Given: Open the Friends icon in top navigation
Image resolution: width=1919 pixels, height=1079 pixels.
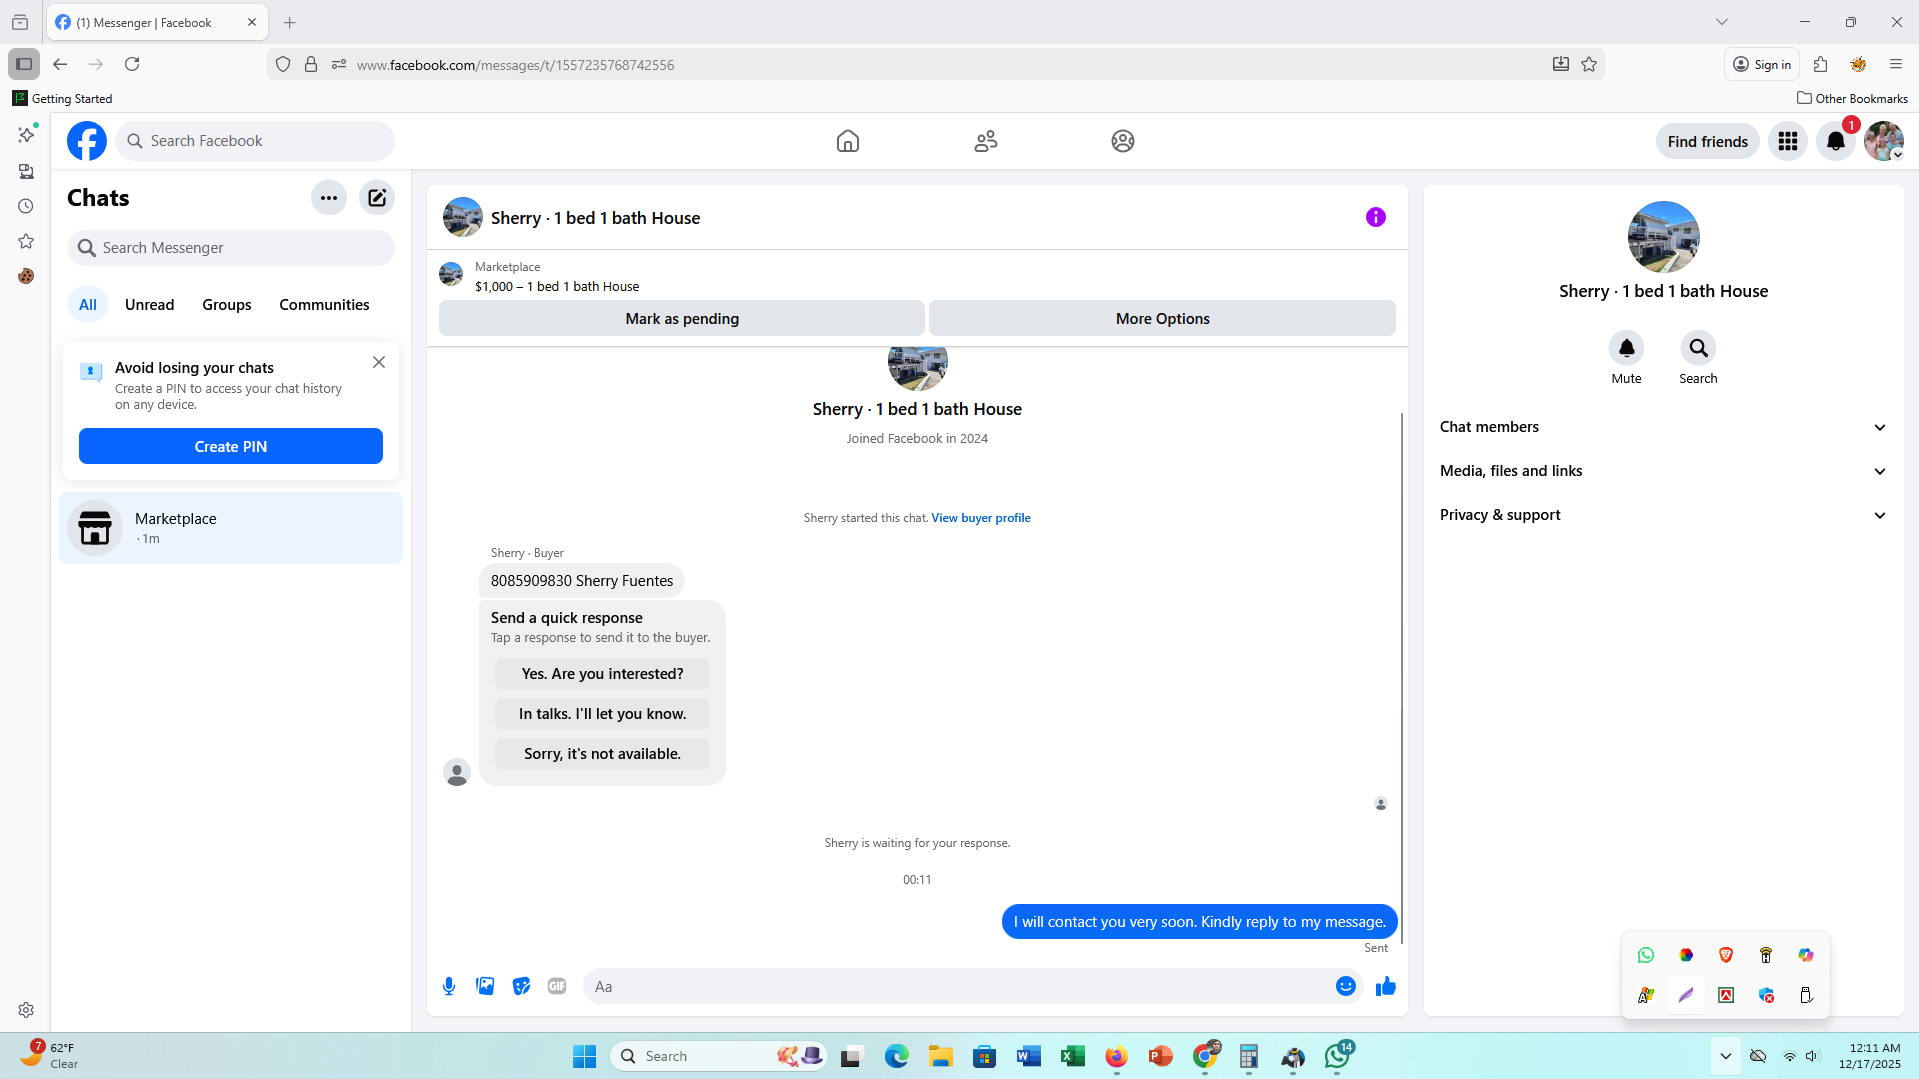Looking at the screenshot, I should coord(986,141).
